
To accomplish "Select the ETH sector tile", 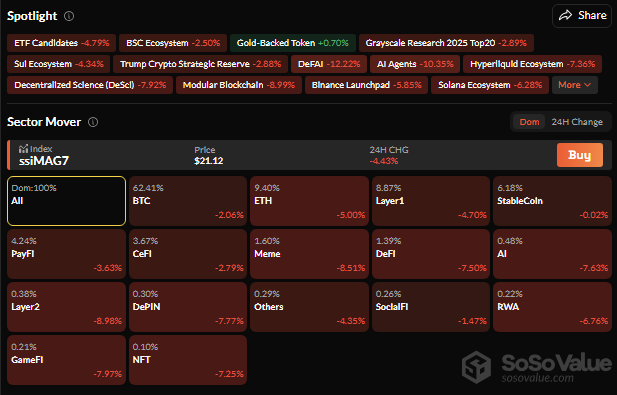I will pos(309,201).
